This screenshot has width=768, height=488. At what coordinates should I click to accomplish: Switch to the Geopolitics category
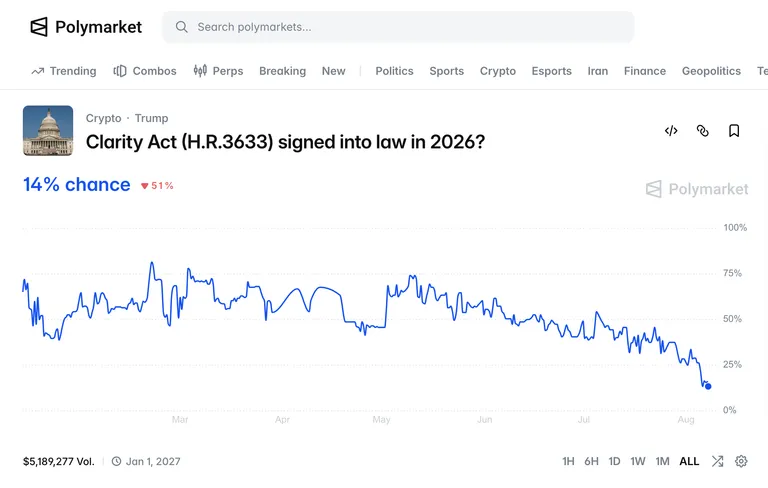pos(711,71)
